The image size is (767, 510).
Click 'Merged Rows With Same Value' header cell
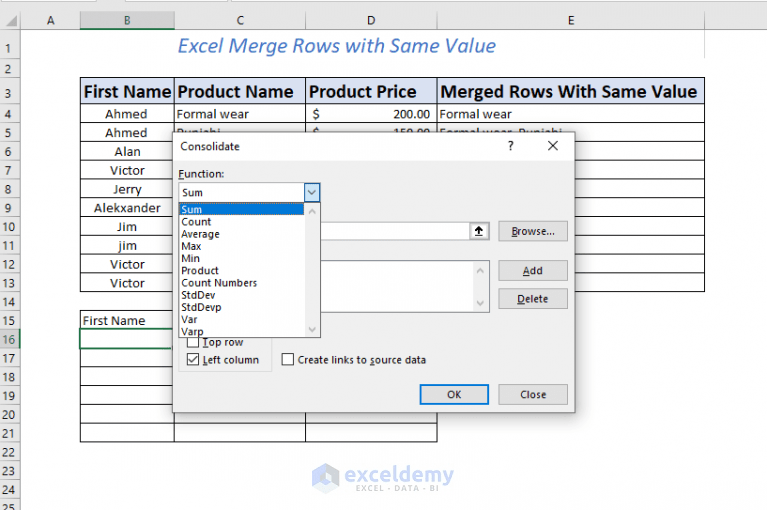pyautogui.click(x=570, y=91)
